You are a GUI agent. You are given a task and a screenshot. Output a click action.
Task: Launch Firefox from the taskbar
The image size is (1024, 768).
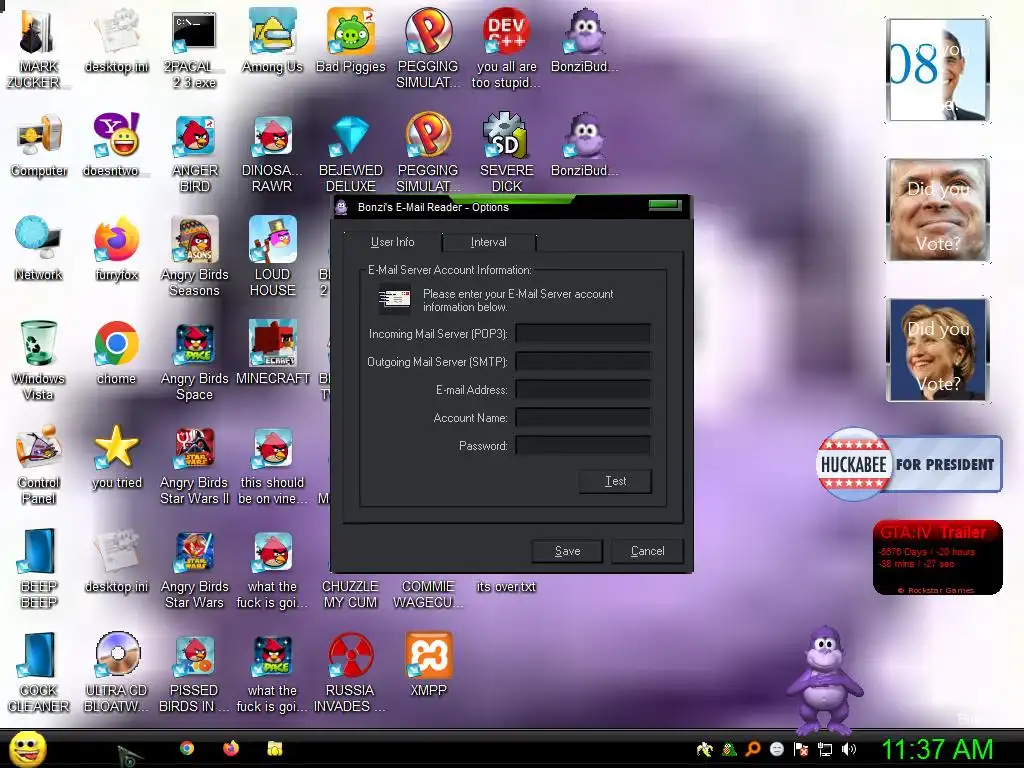(x=231, y=748)
